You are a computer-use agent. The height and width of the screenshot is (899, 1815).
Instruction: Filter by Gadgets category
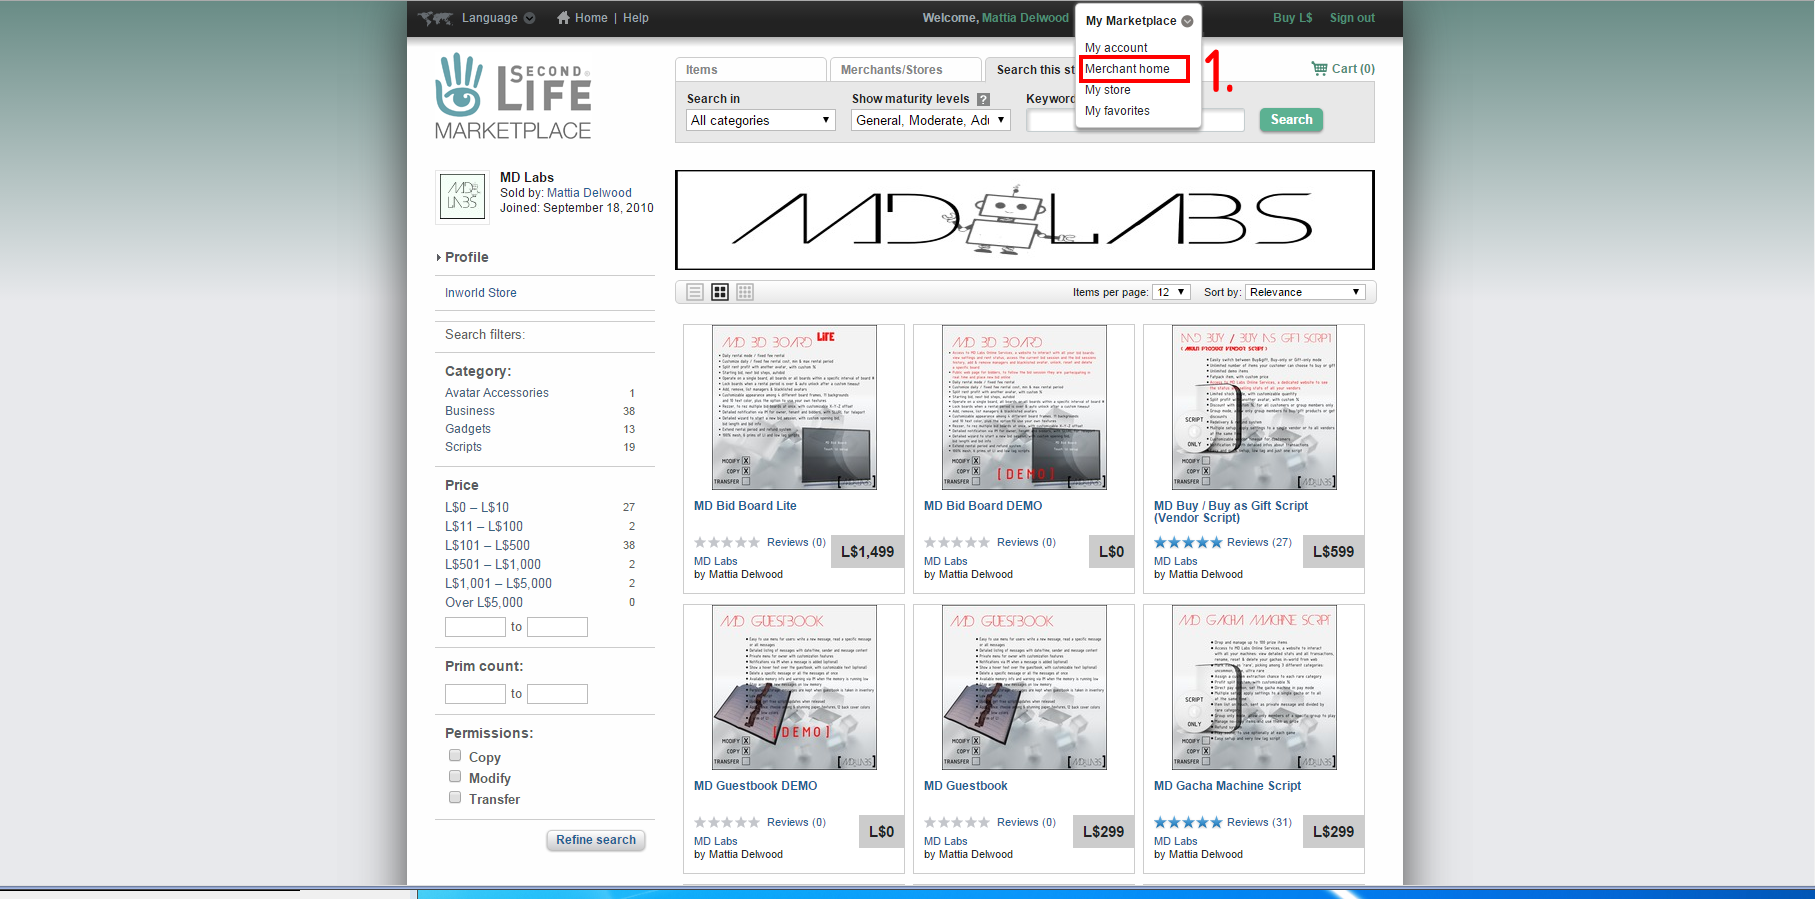tap(468, 429)
